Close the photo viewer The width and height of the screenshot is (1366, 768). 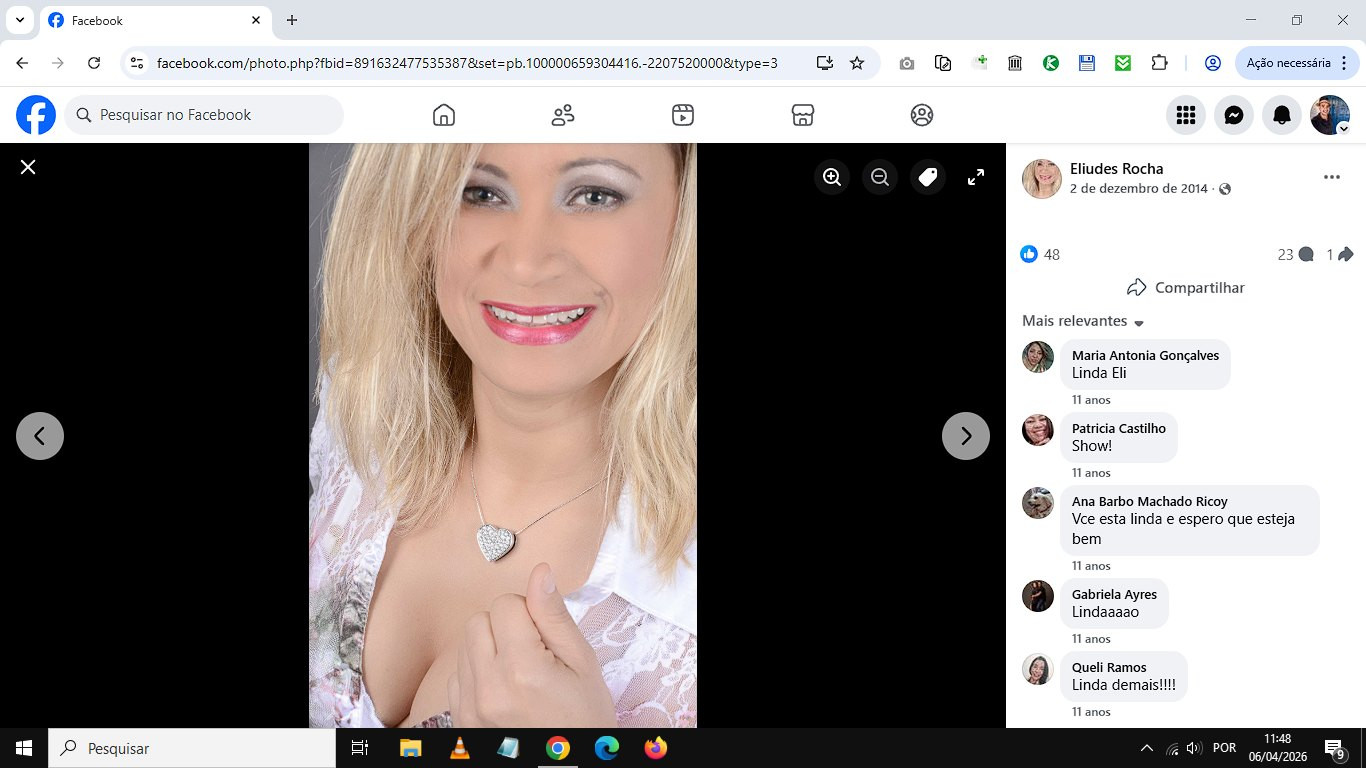coord(28,167)
